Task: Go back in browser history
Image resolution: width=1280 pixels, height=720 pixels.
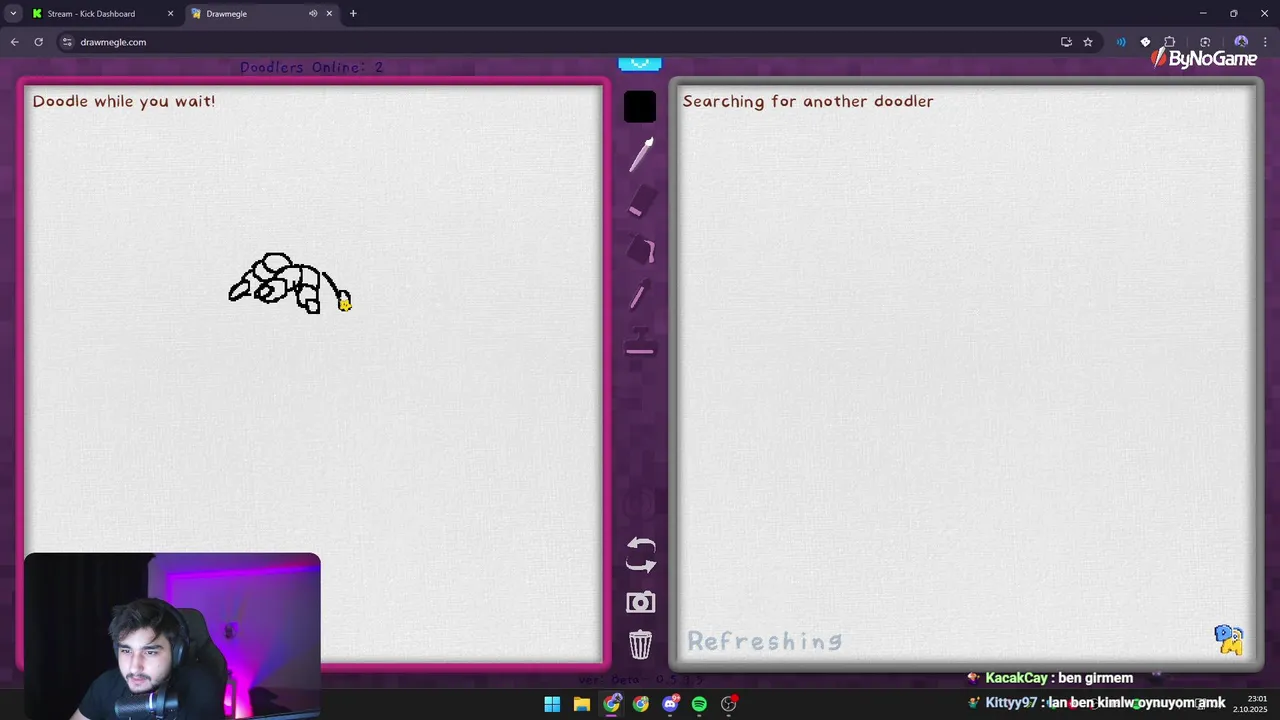Action: coord(14,42)
